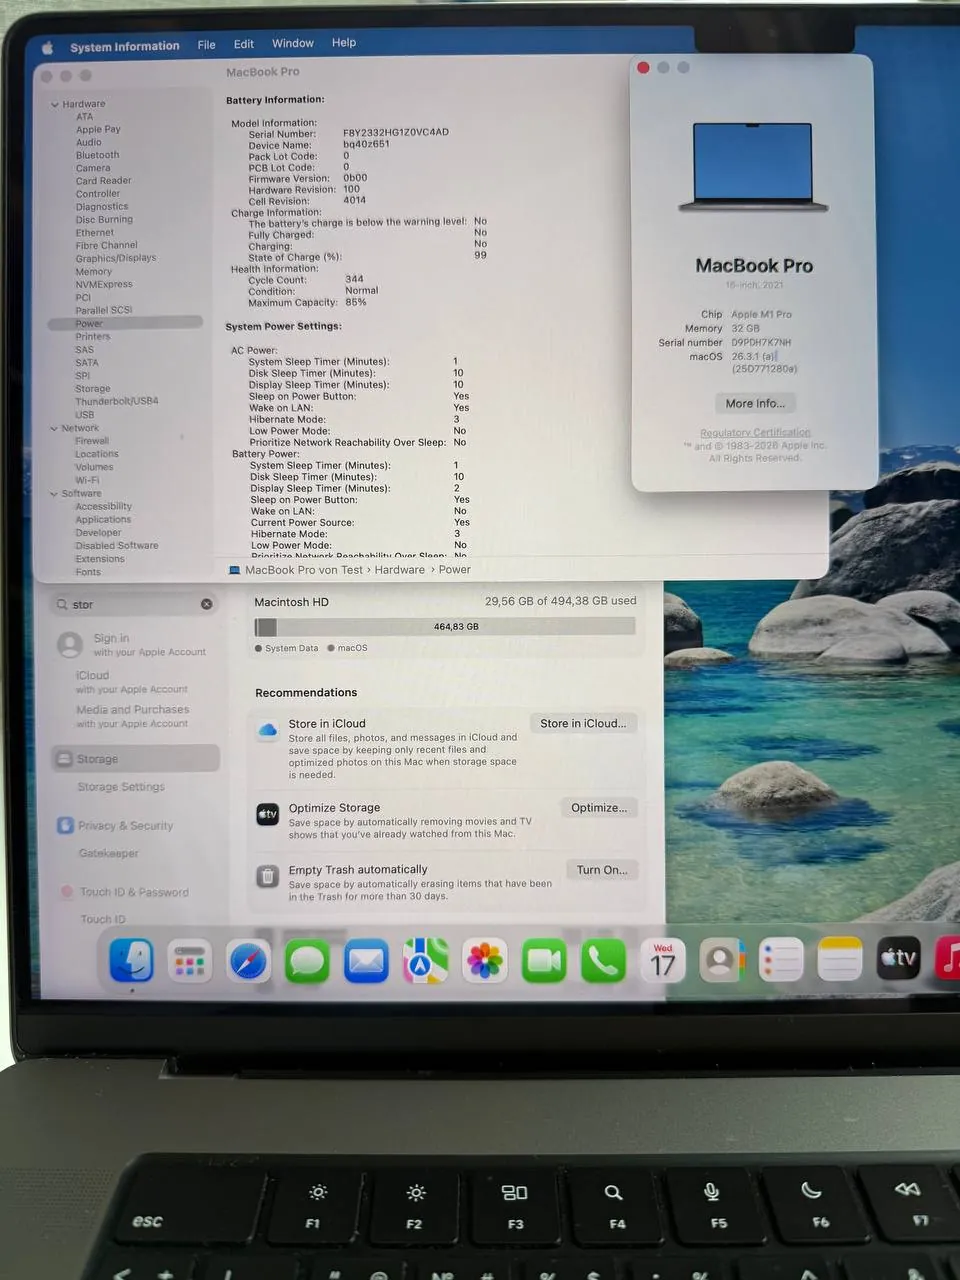This screenshot has height=1280, width=960.
Task: Select NVMExpress in the Hardware list
Action: (104, 284)
